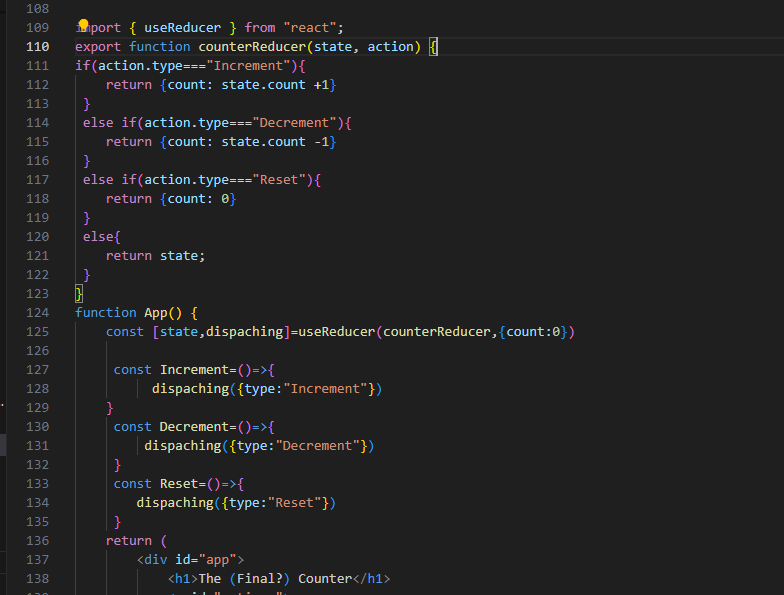This screenshot has width=784, height=595.
Task: Click the else{ keyword on line 120
Action: click(102, 236)
